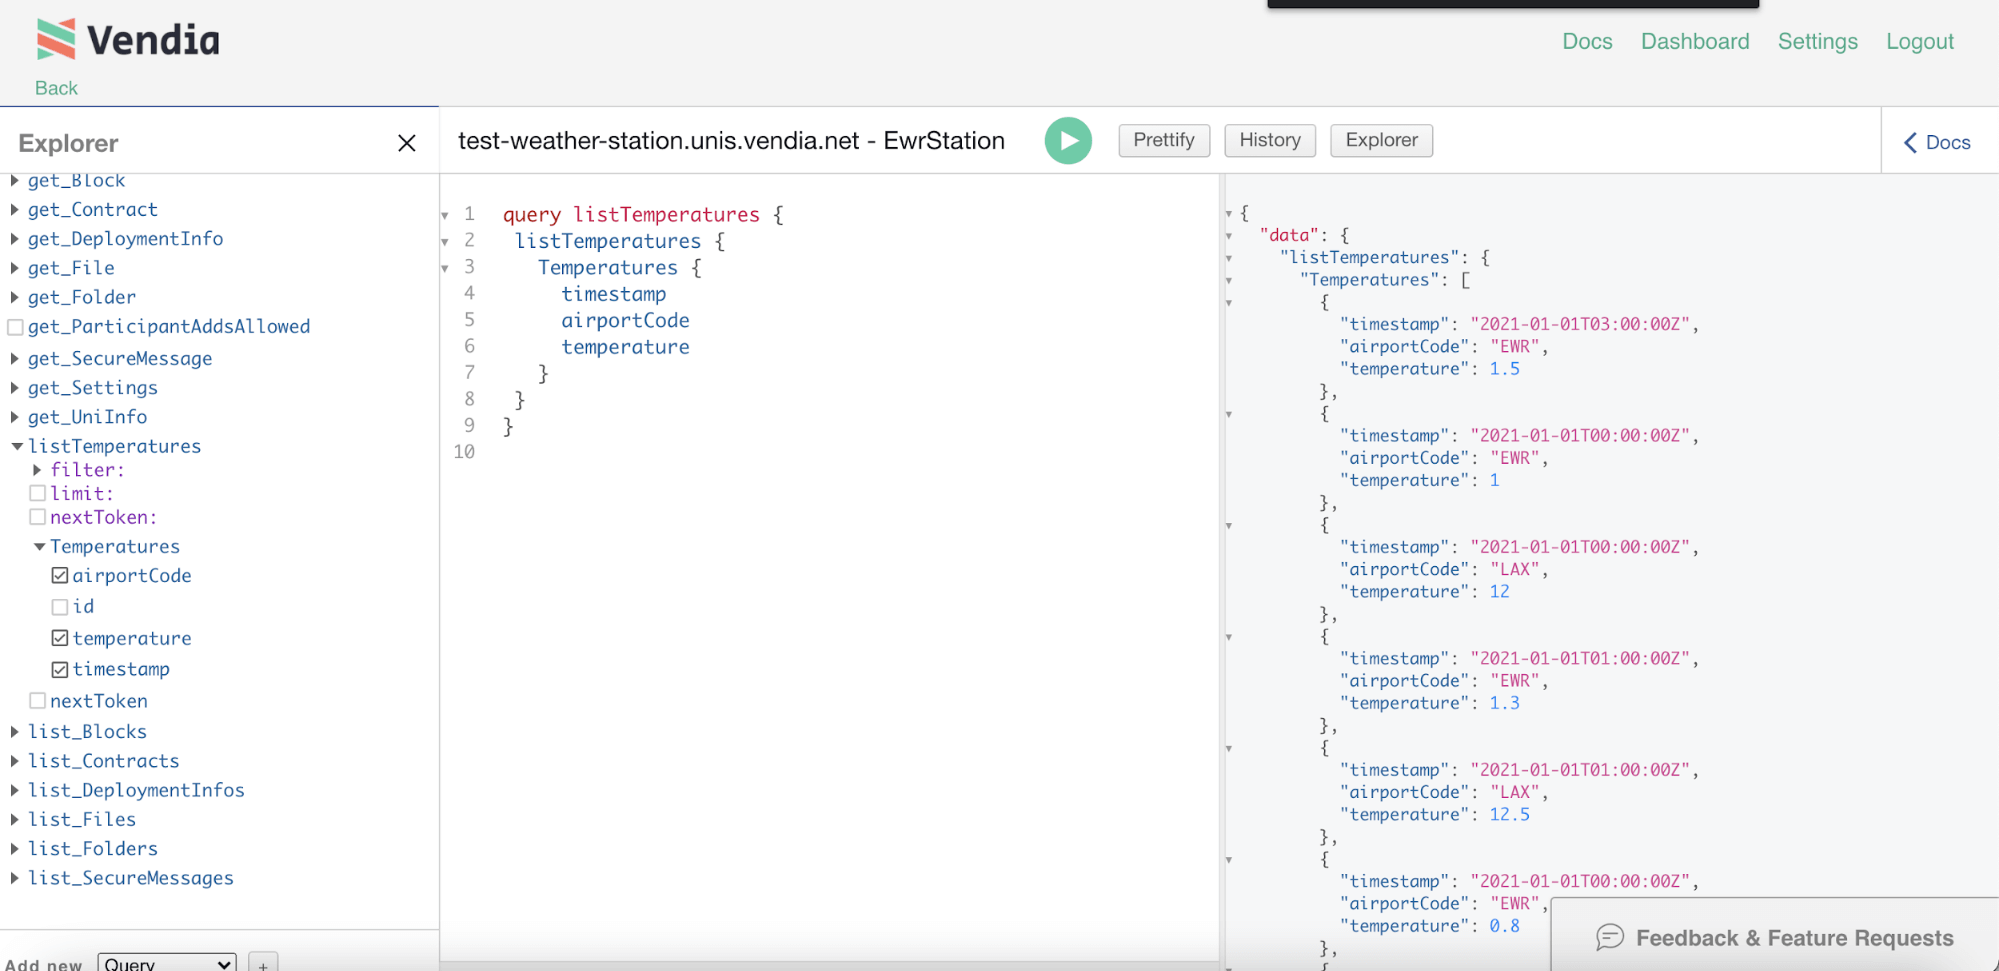The image size is (1999, 971).
Task: Expand the list_SecureMessages node
Action: (x=15, y=877)
